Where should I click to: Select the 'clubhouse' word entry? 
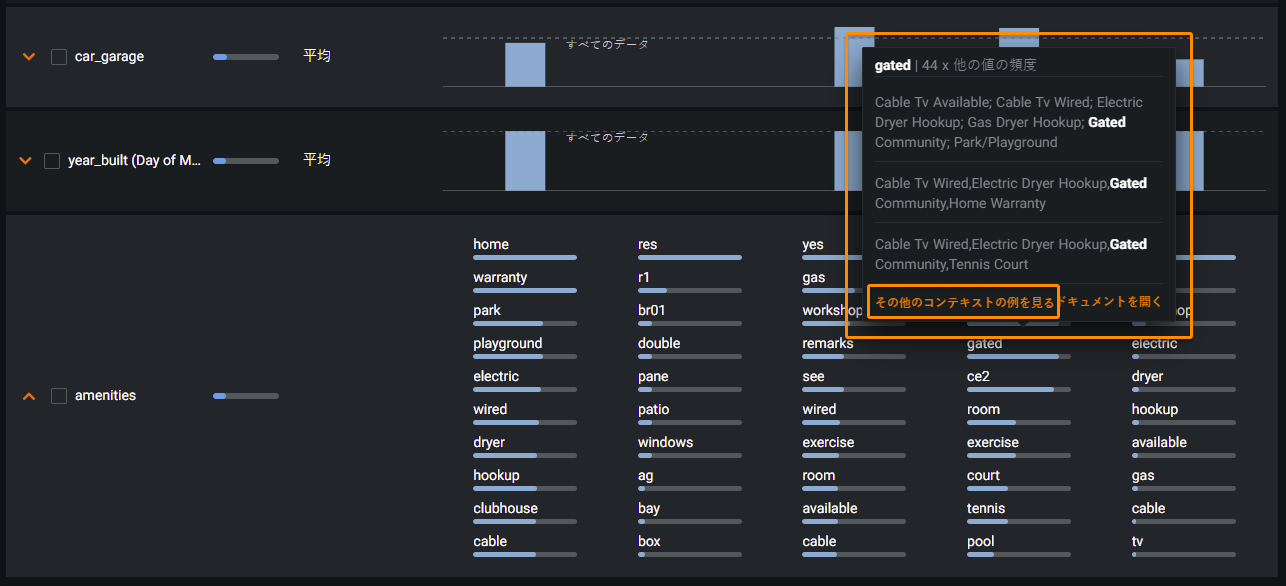505,509
